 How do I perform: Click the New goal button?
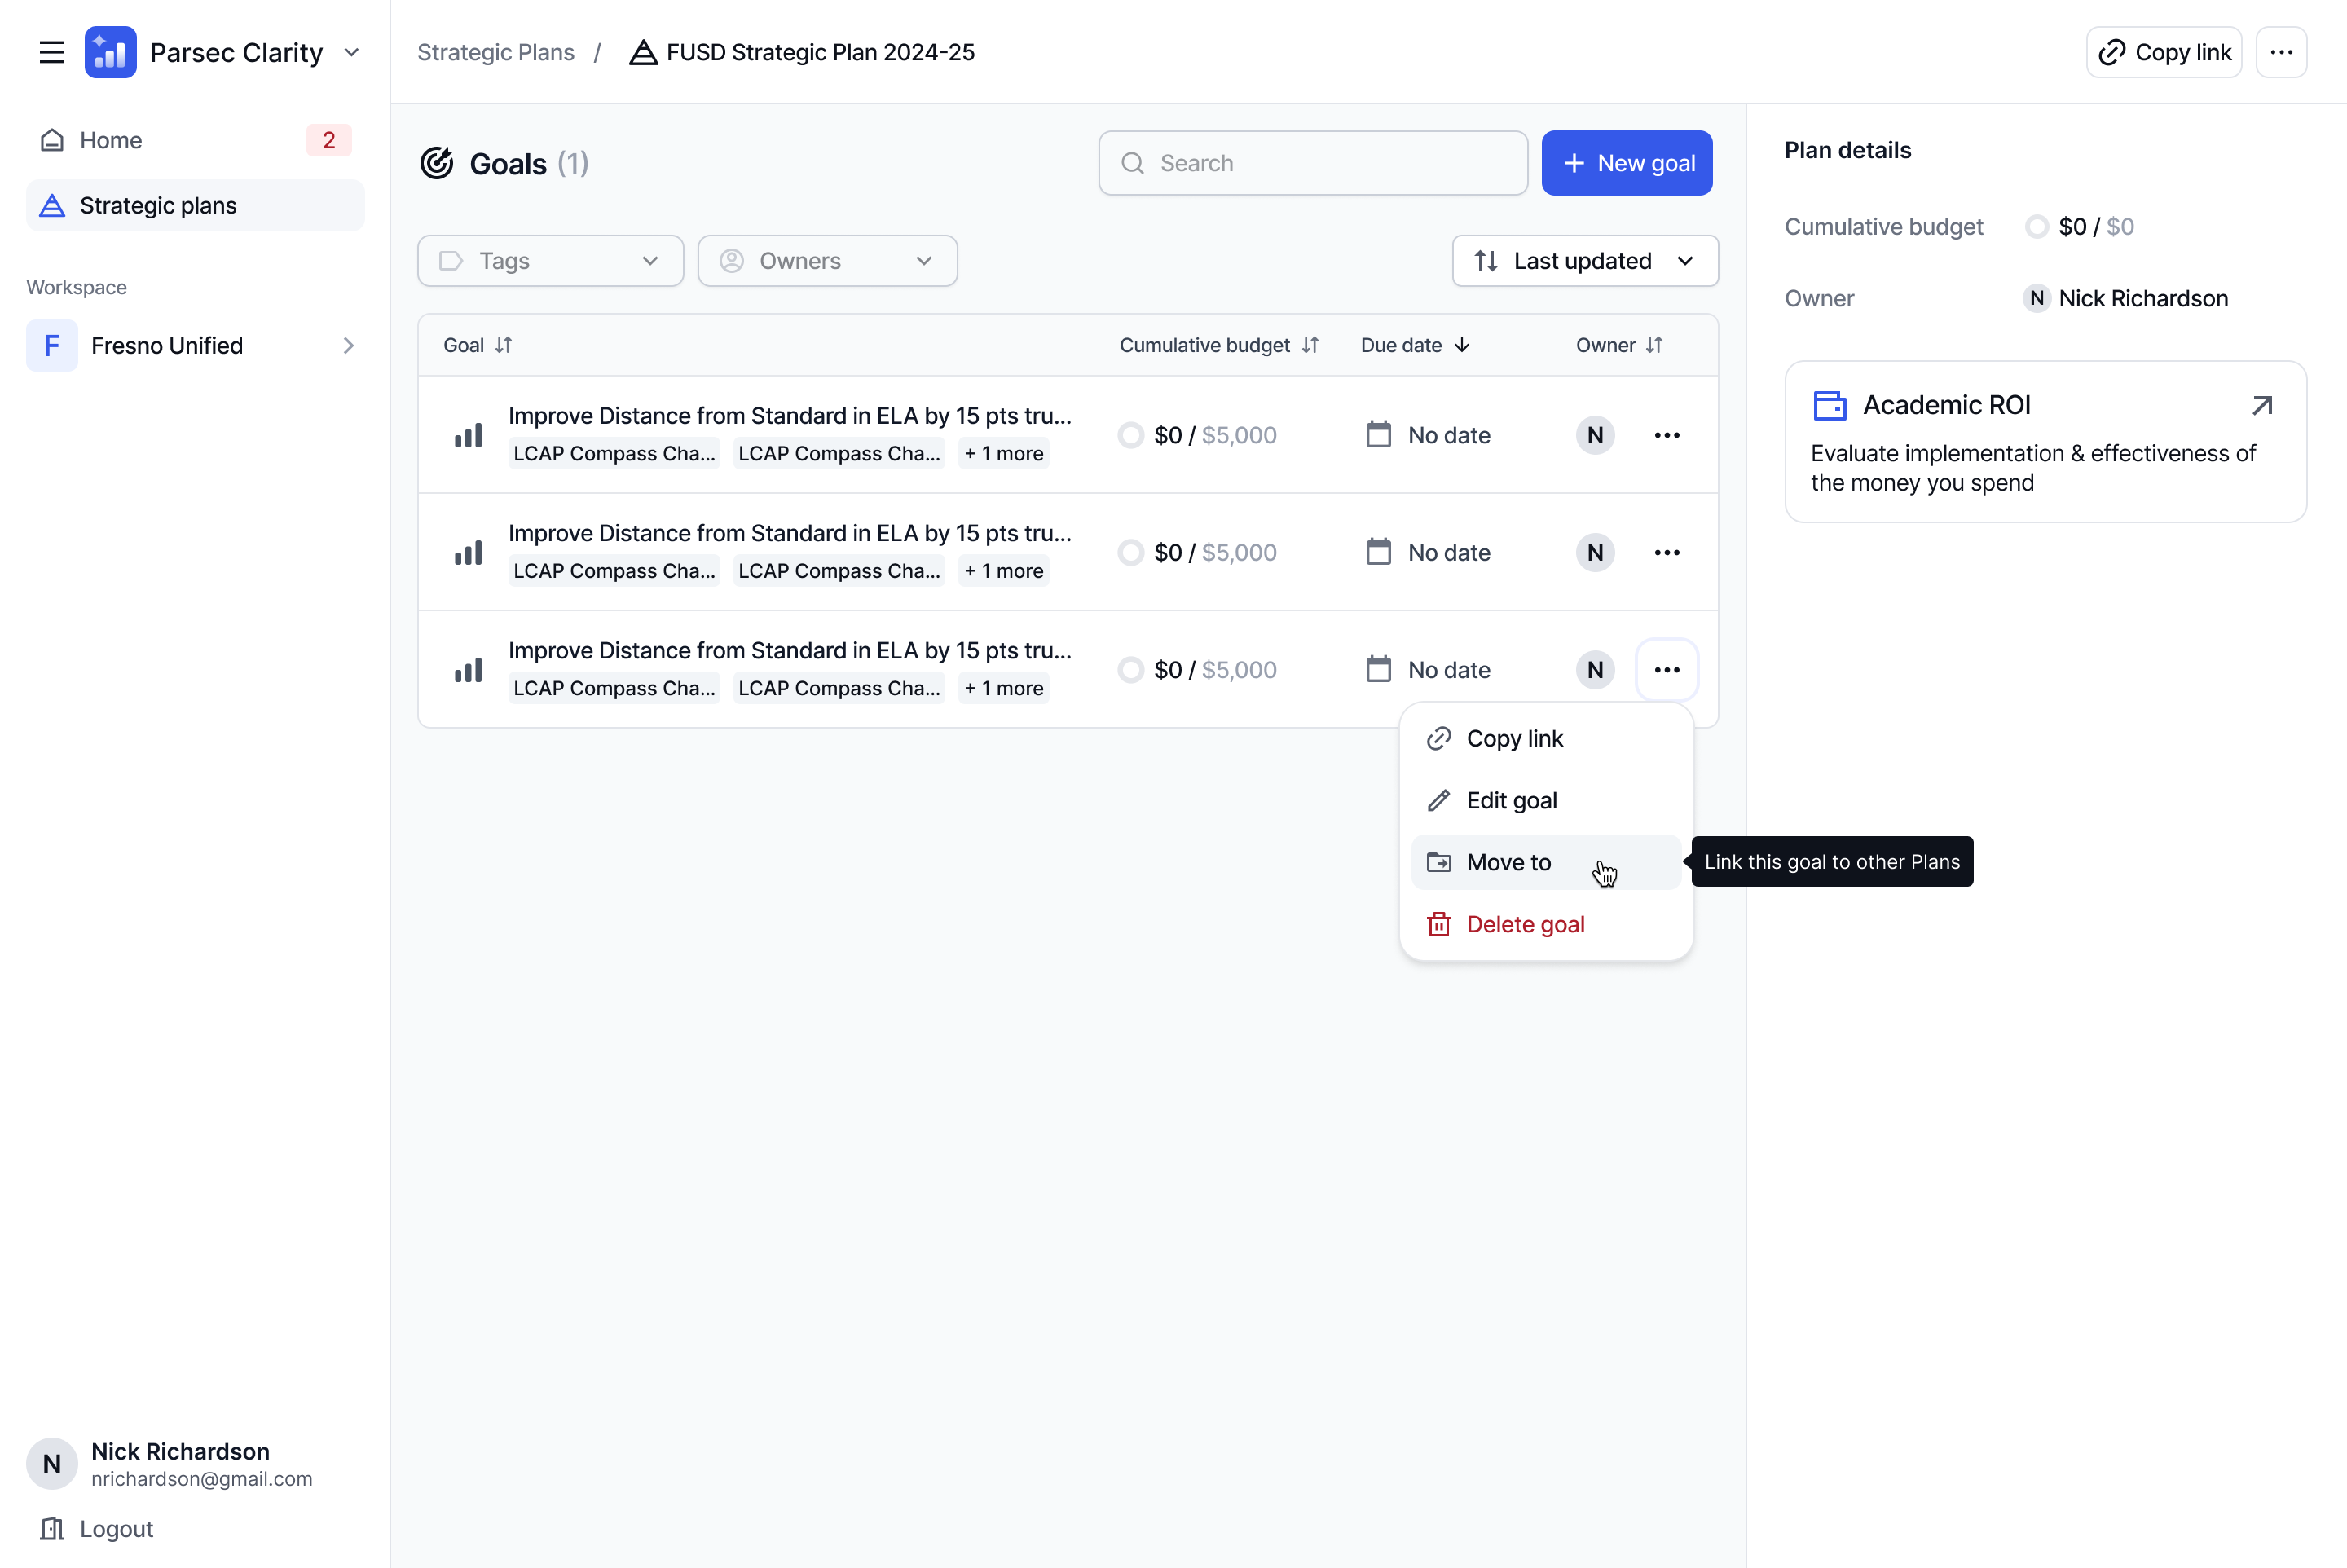click(1626, 163)
